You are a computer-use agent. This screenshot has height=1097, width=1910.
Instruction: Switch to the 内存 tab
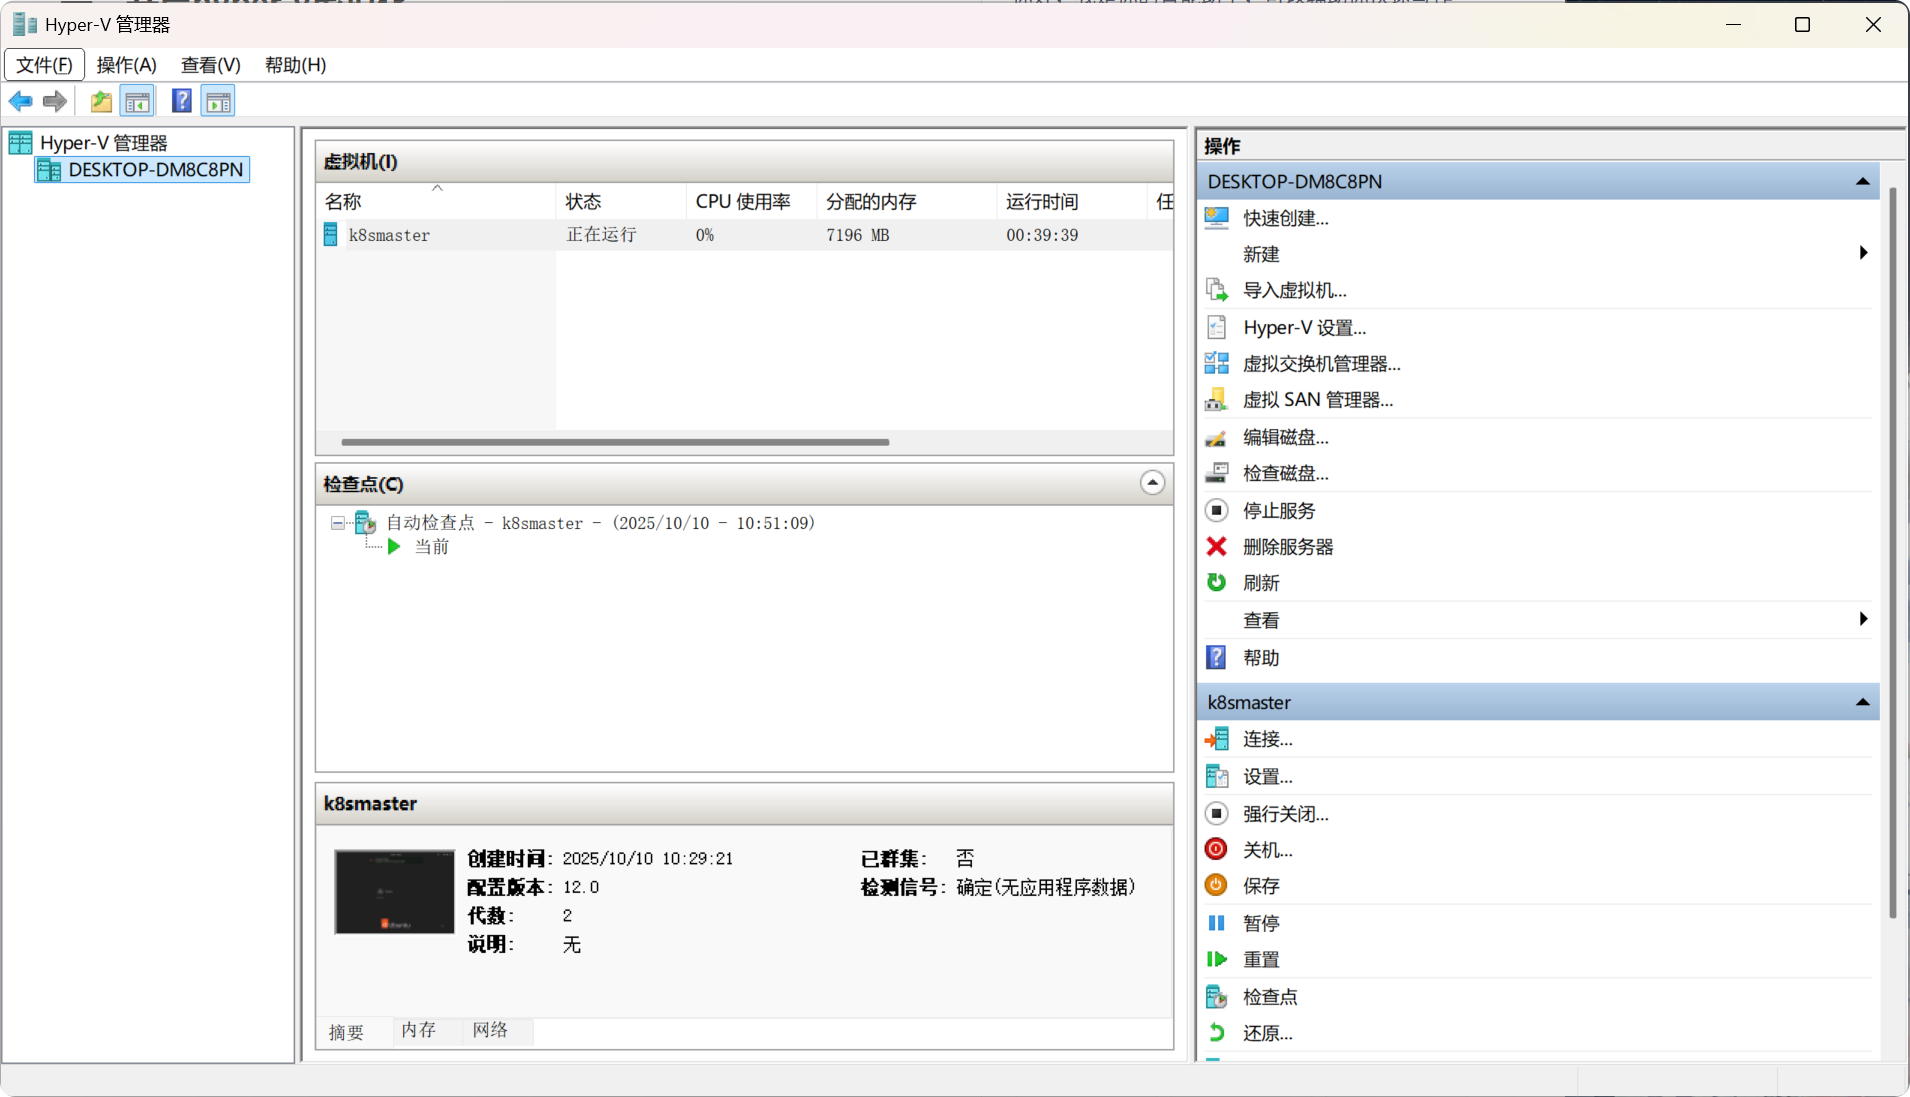(x=419, y=1030)
